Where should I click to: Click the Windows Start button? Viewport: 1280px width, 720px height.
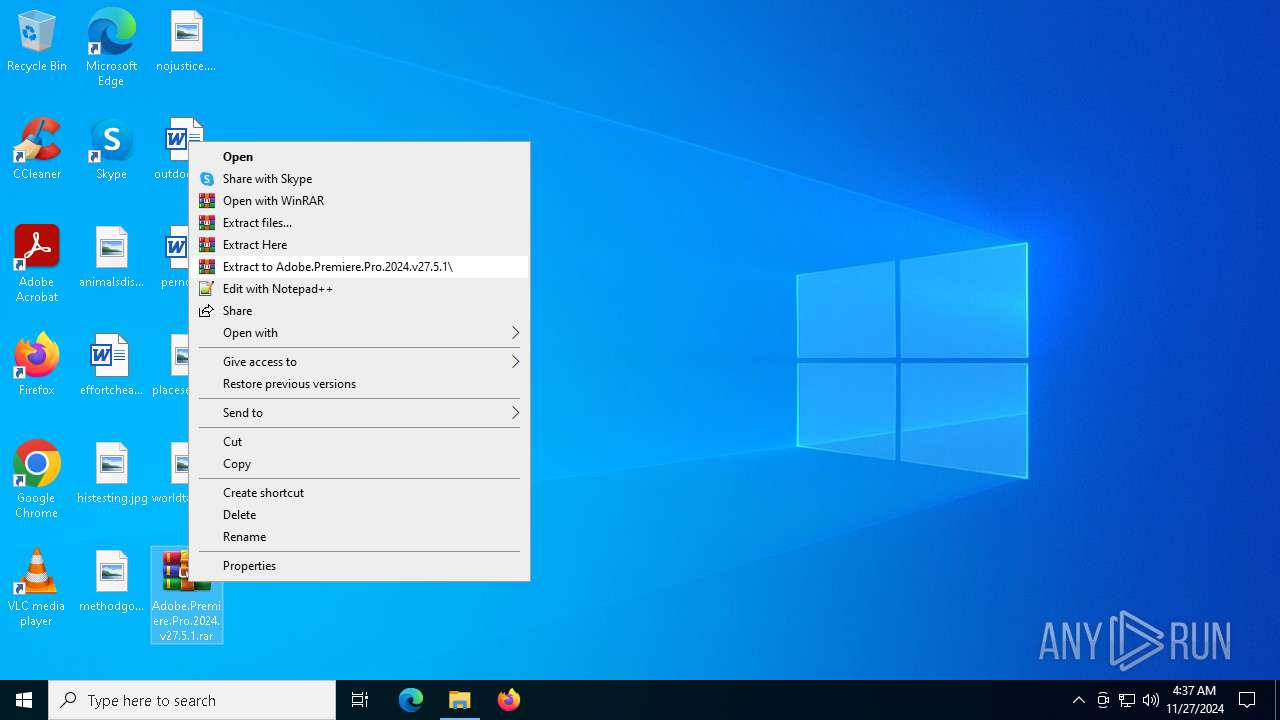pyautogui.click(x=24, y=700)
